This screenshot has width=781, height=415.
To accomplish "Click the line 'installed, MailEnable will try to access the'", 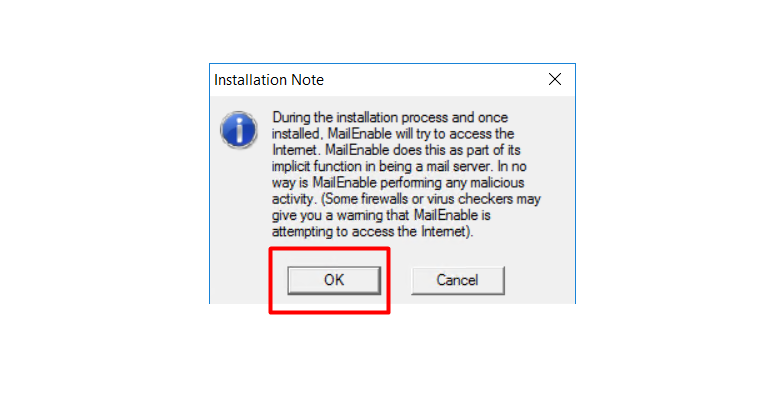I will [393, 134].
